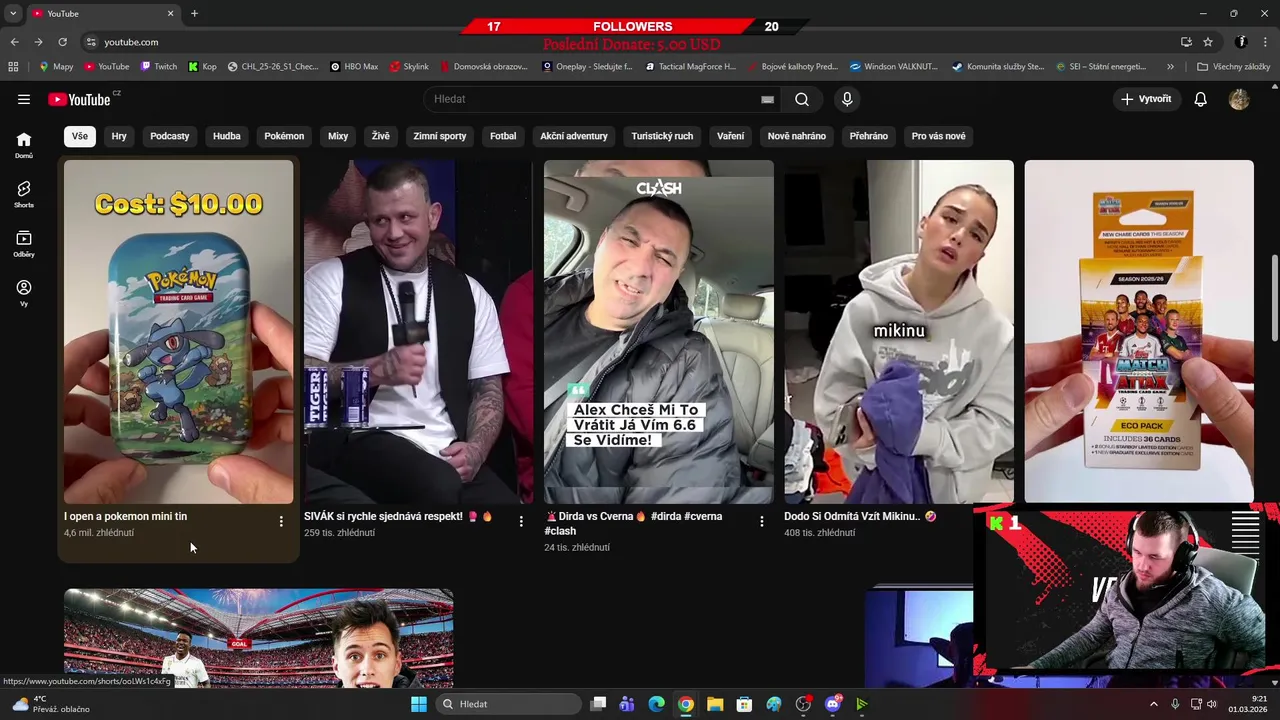Open the HBO Max bookmark

354,67
